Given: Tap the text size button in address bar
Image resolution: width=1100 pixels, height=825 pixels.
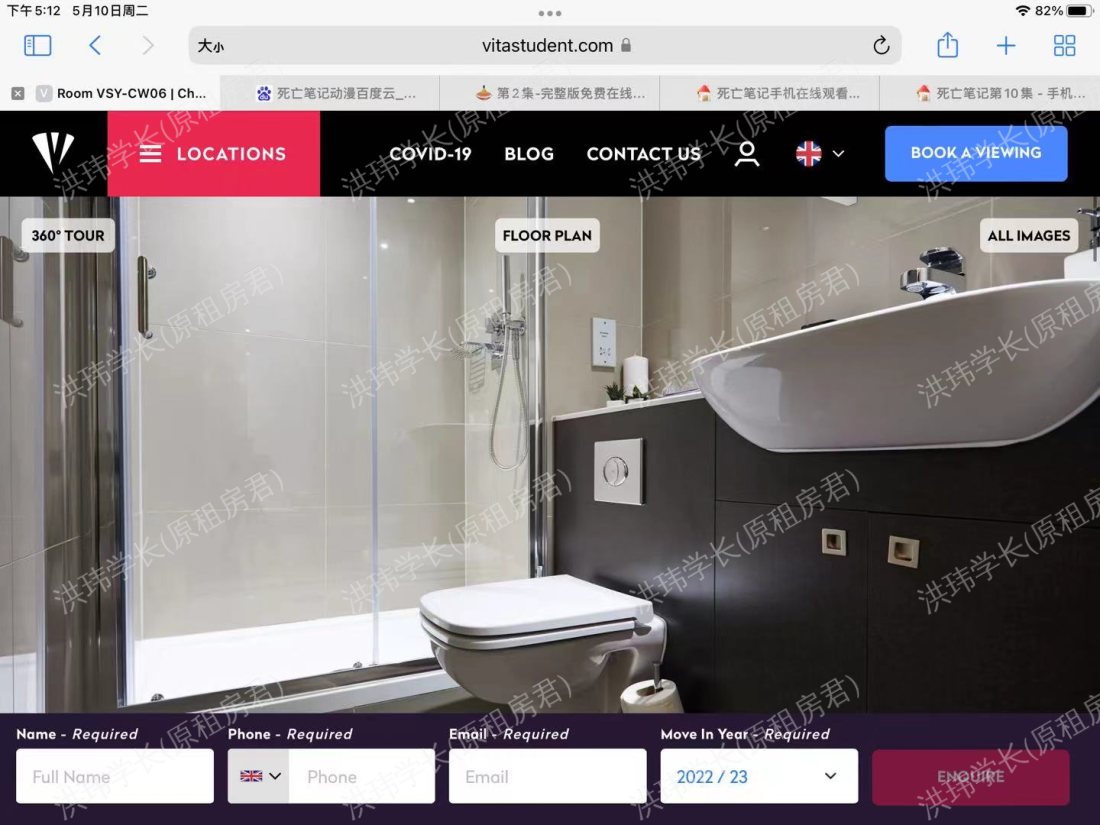Looking at the screenshot, I should pyautogui.click(x=211, y=45).
